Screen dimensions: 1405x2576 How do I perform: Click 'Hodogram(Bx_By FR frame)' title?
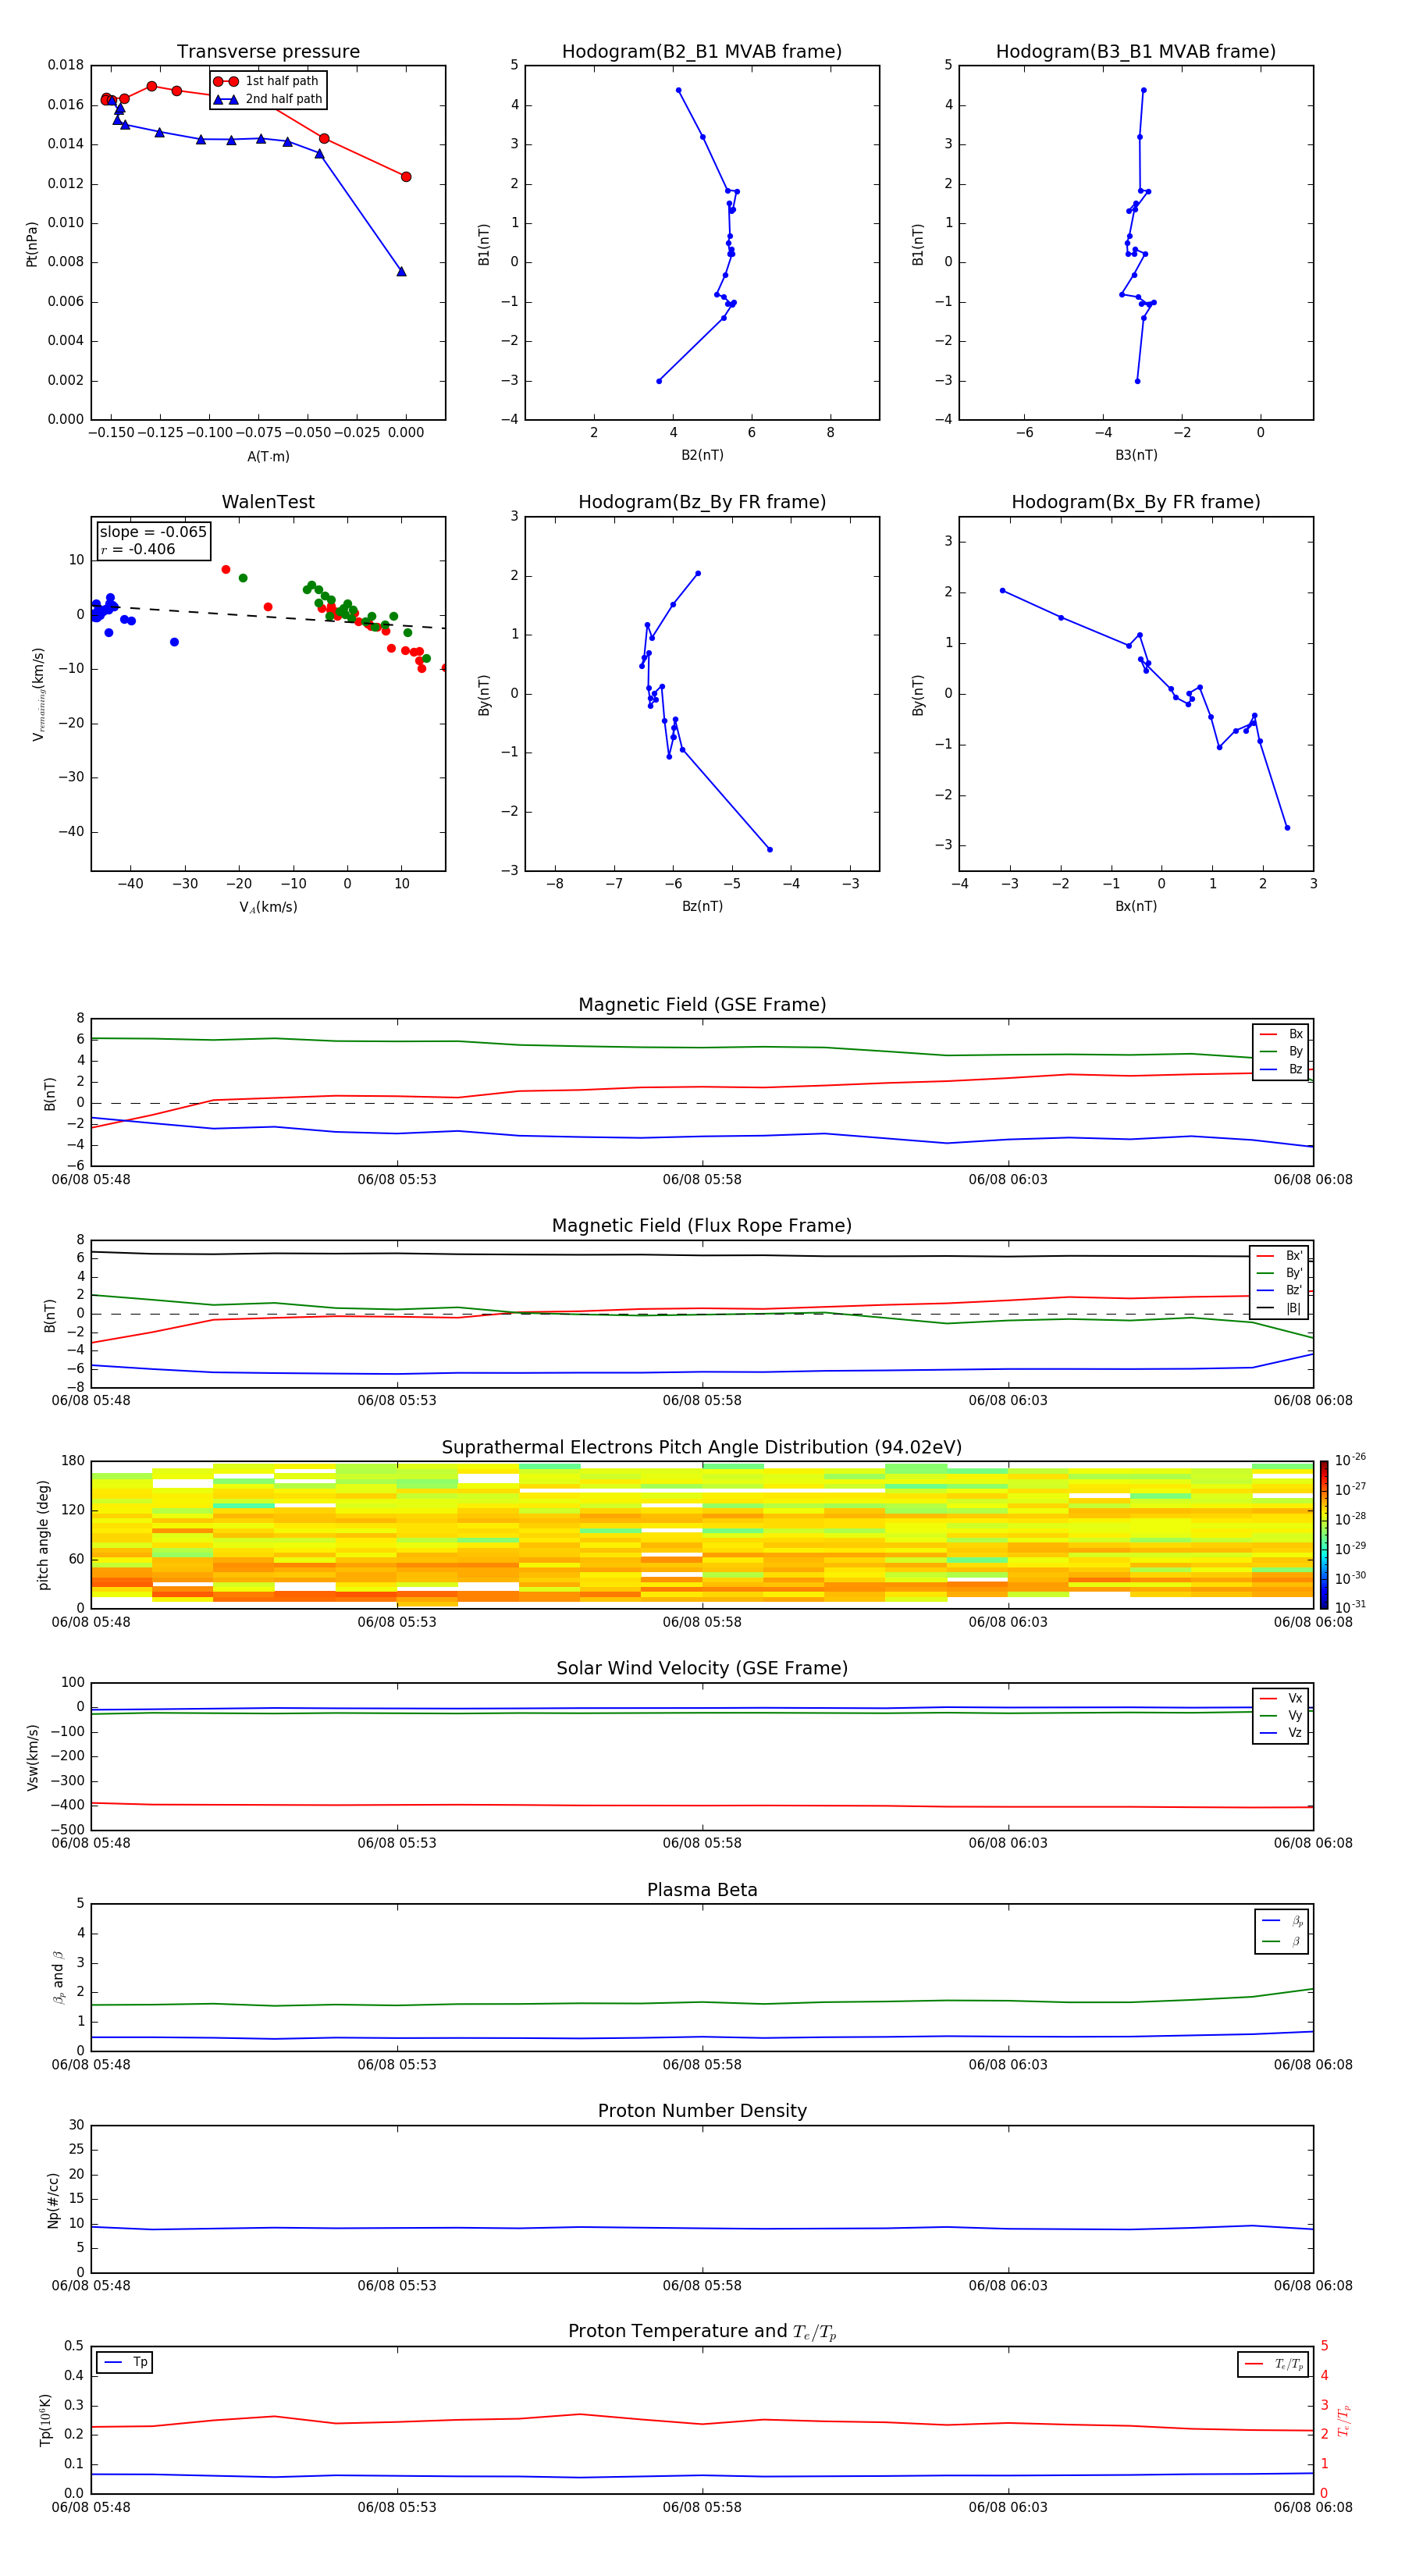point(1136,502)
